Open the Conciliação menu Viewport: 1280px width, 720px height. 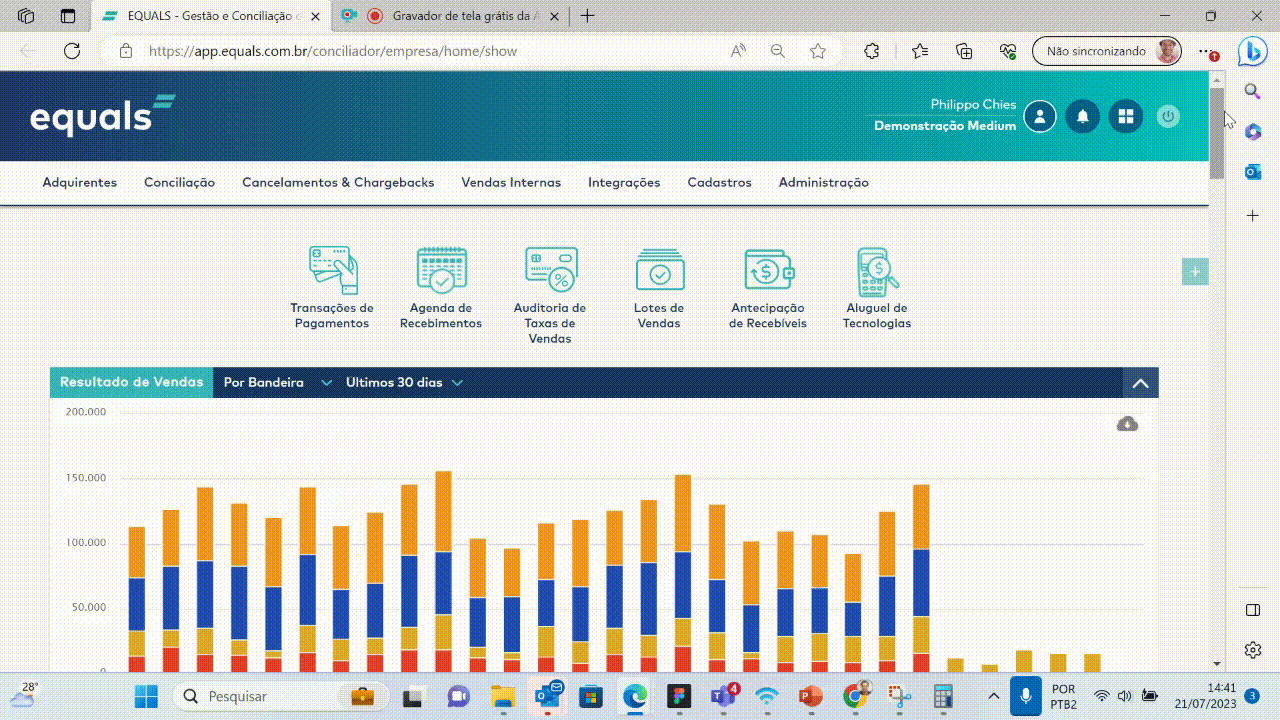click(x=179, y=183)
